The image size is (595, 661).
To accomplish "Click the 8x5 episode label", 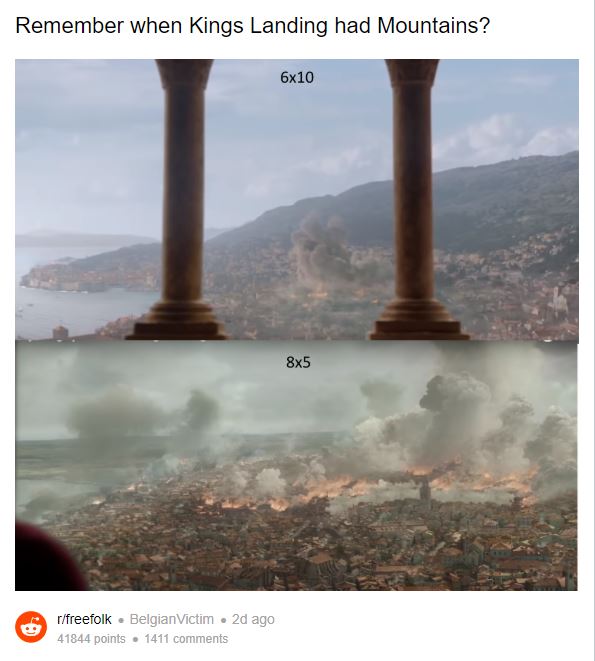I will pos(298,362).
